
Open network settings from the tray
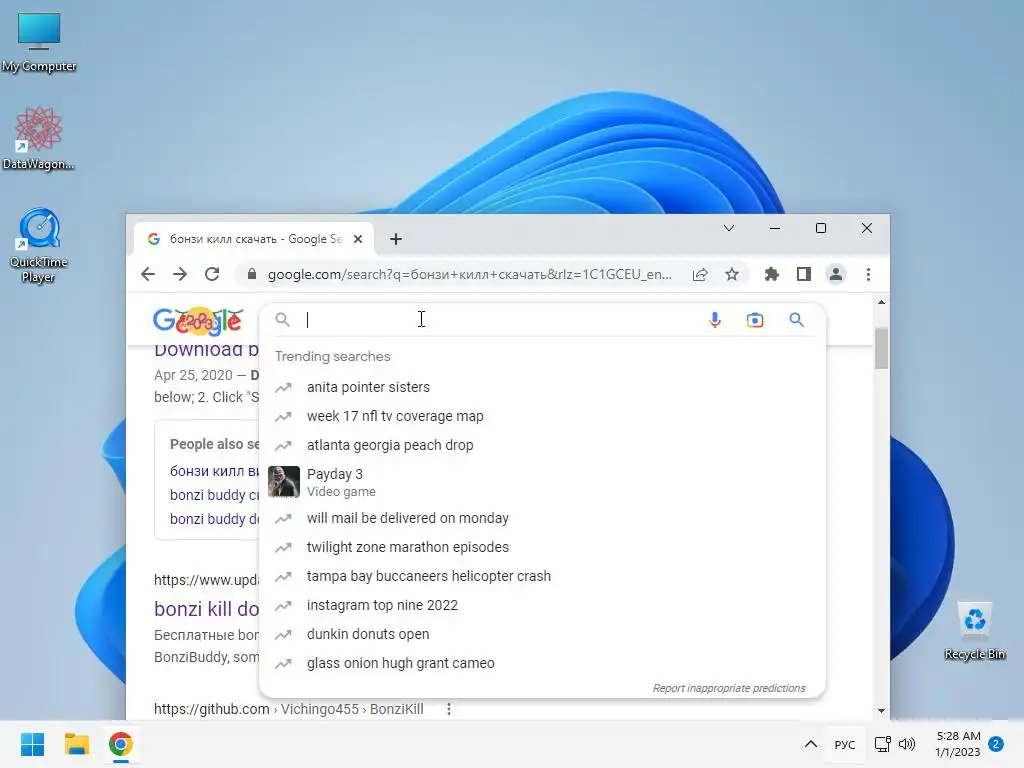click(x=882, y=744)
